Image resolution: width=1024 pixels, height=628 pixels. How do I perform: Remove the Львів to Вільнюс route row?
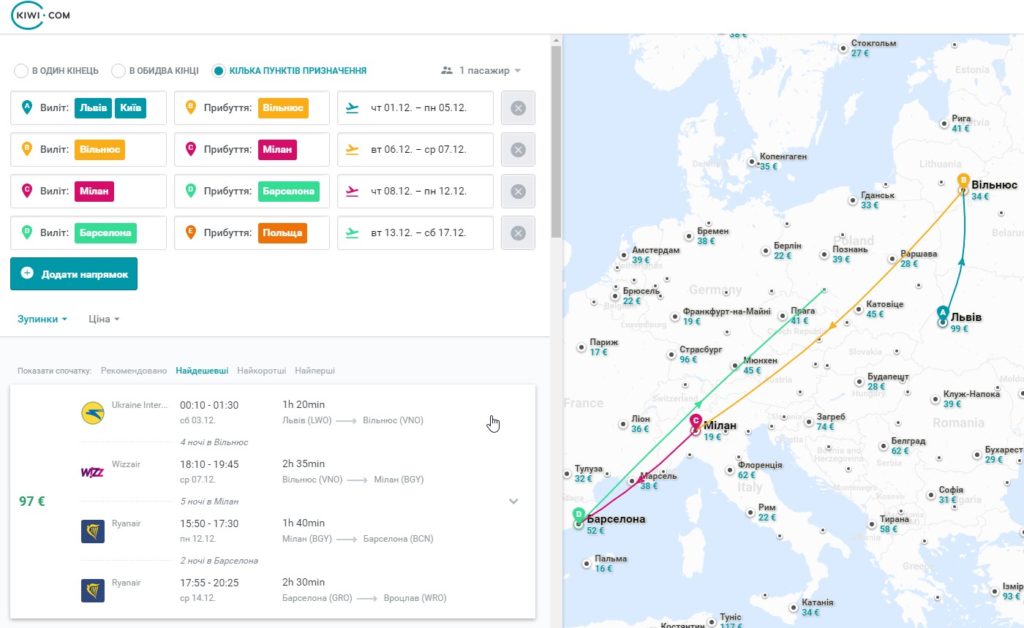518,108
